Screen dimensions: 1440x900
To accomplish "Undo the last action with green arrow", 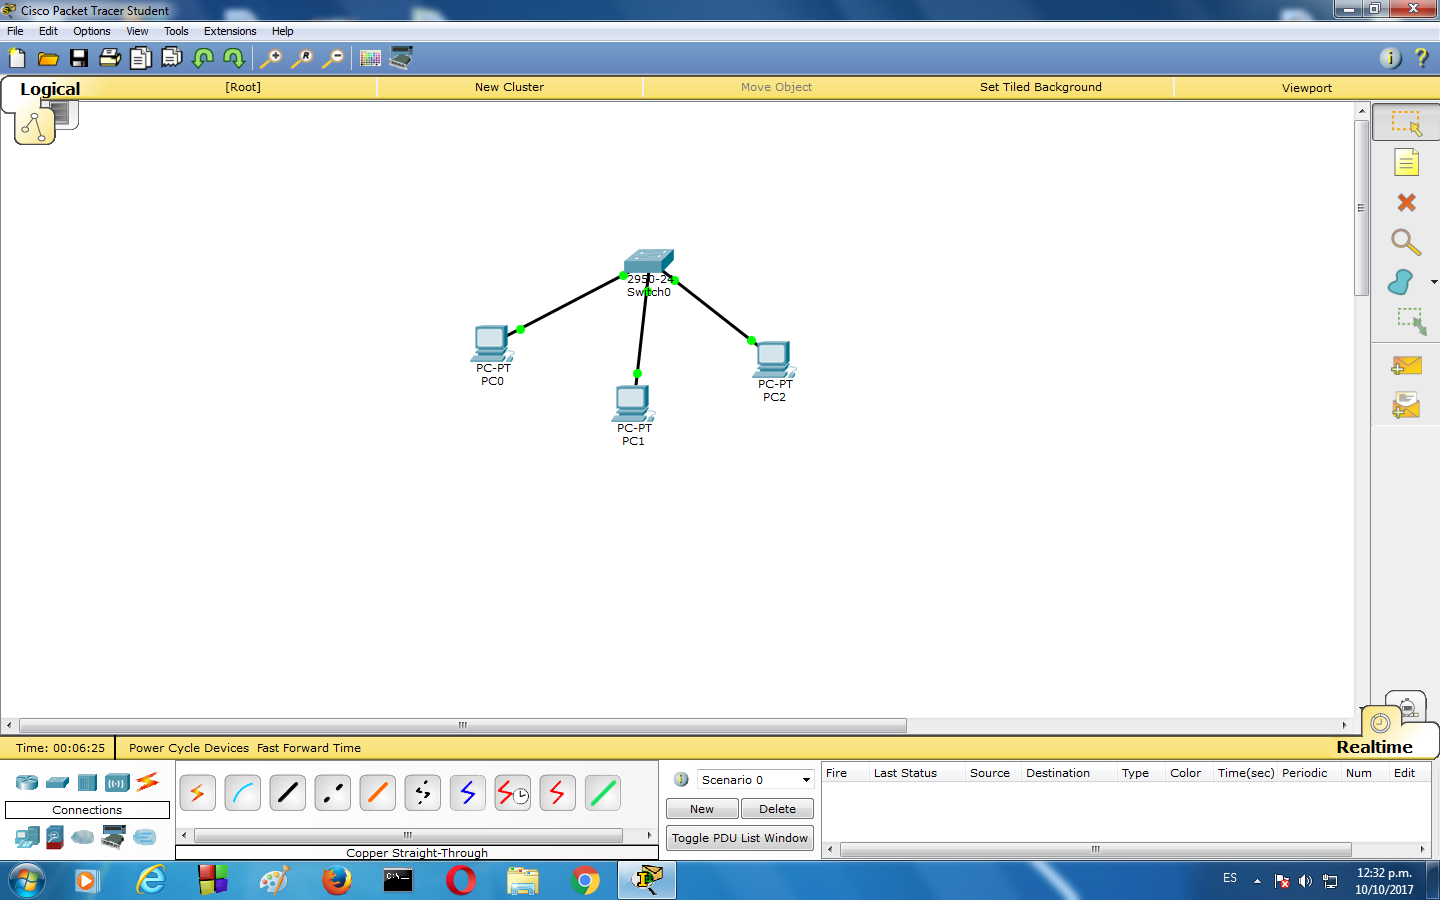I will coord(202,58).
